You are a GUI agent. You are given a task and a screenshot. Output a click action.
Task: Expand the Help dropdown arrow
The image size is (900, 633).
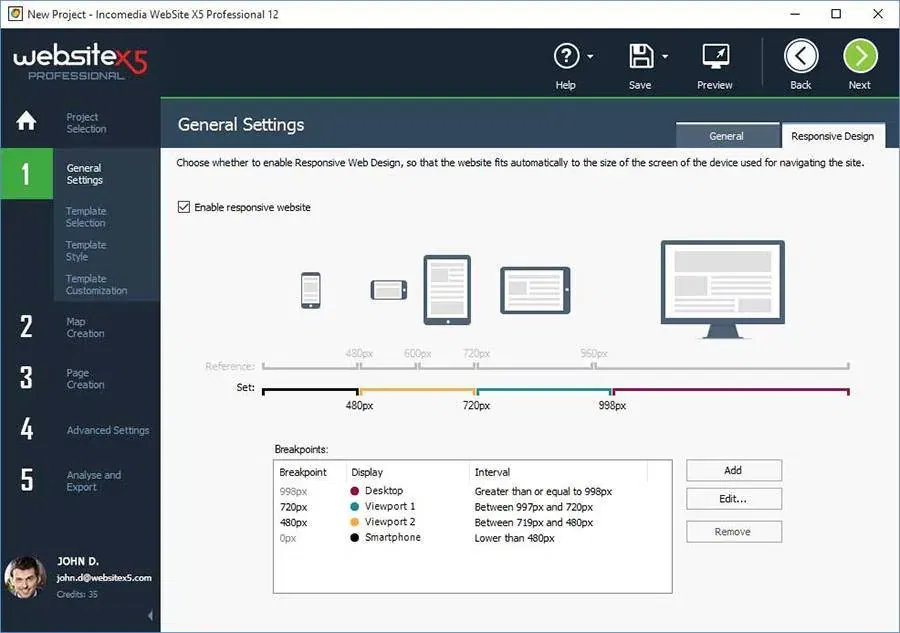click(x=591, y=57)
